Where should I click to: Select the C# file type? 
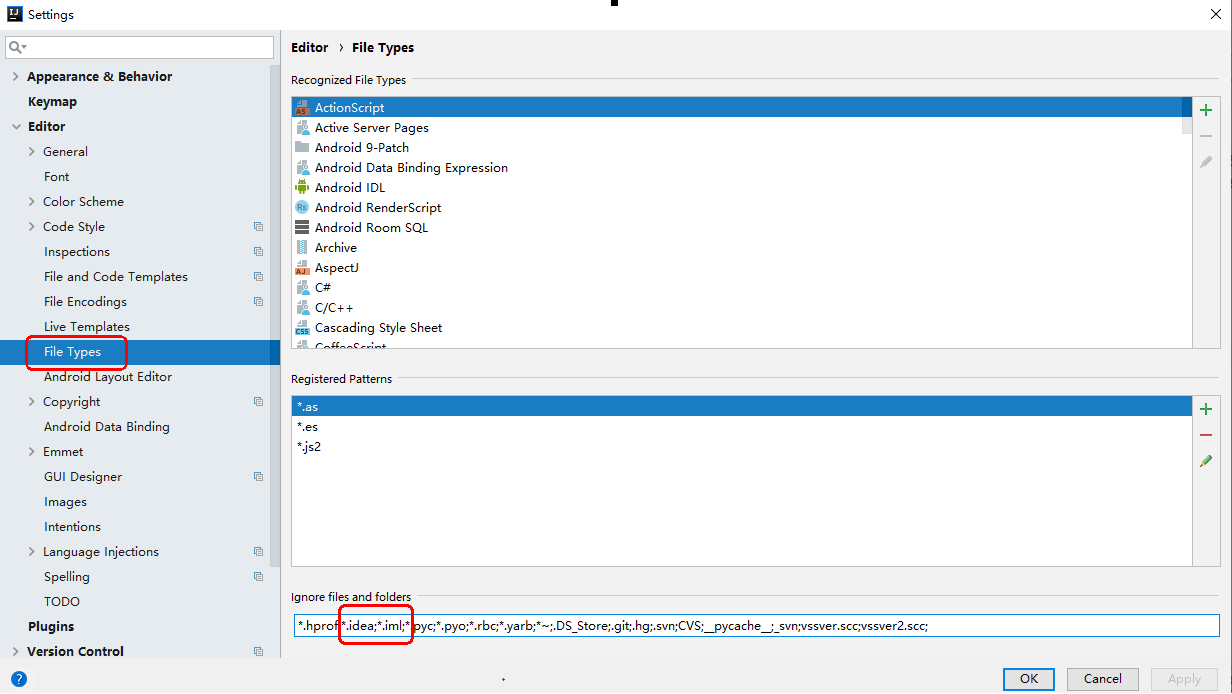[x=323, y=287]
